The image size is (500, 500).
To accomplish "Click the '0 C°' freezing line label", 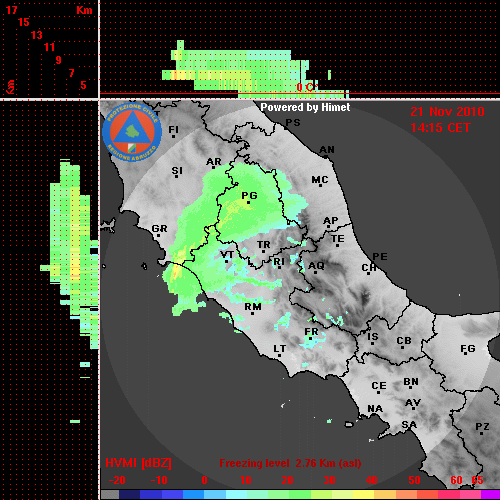I will [x=306, y=87].
